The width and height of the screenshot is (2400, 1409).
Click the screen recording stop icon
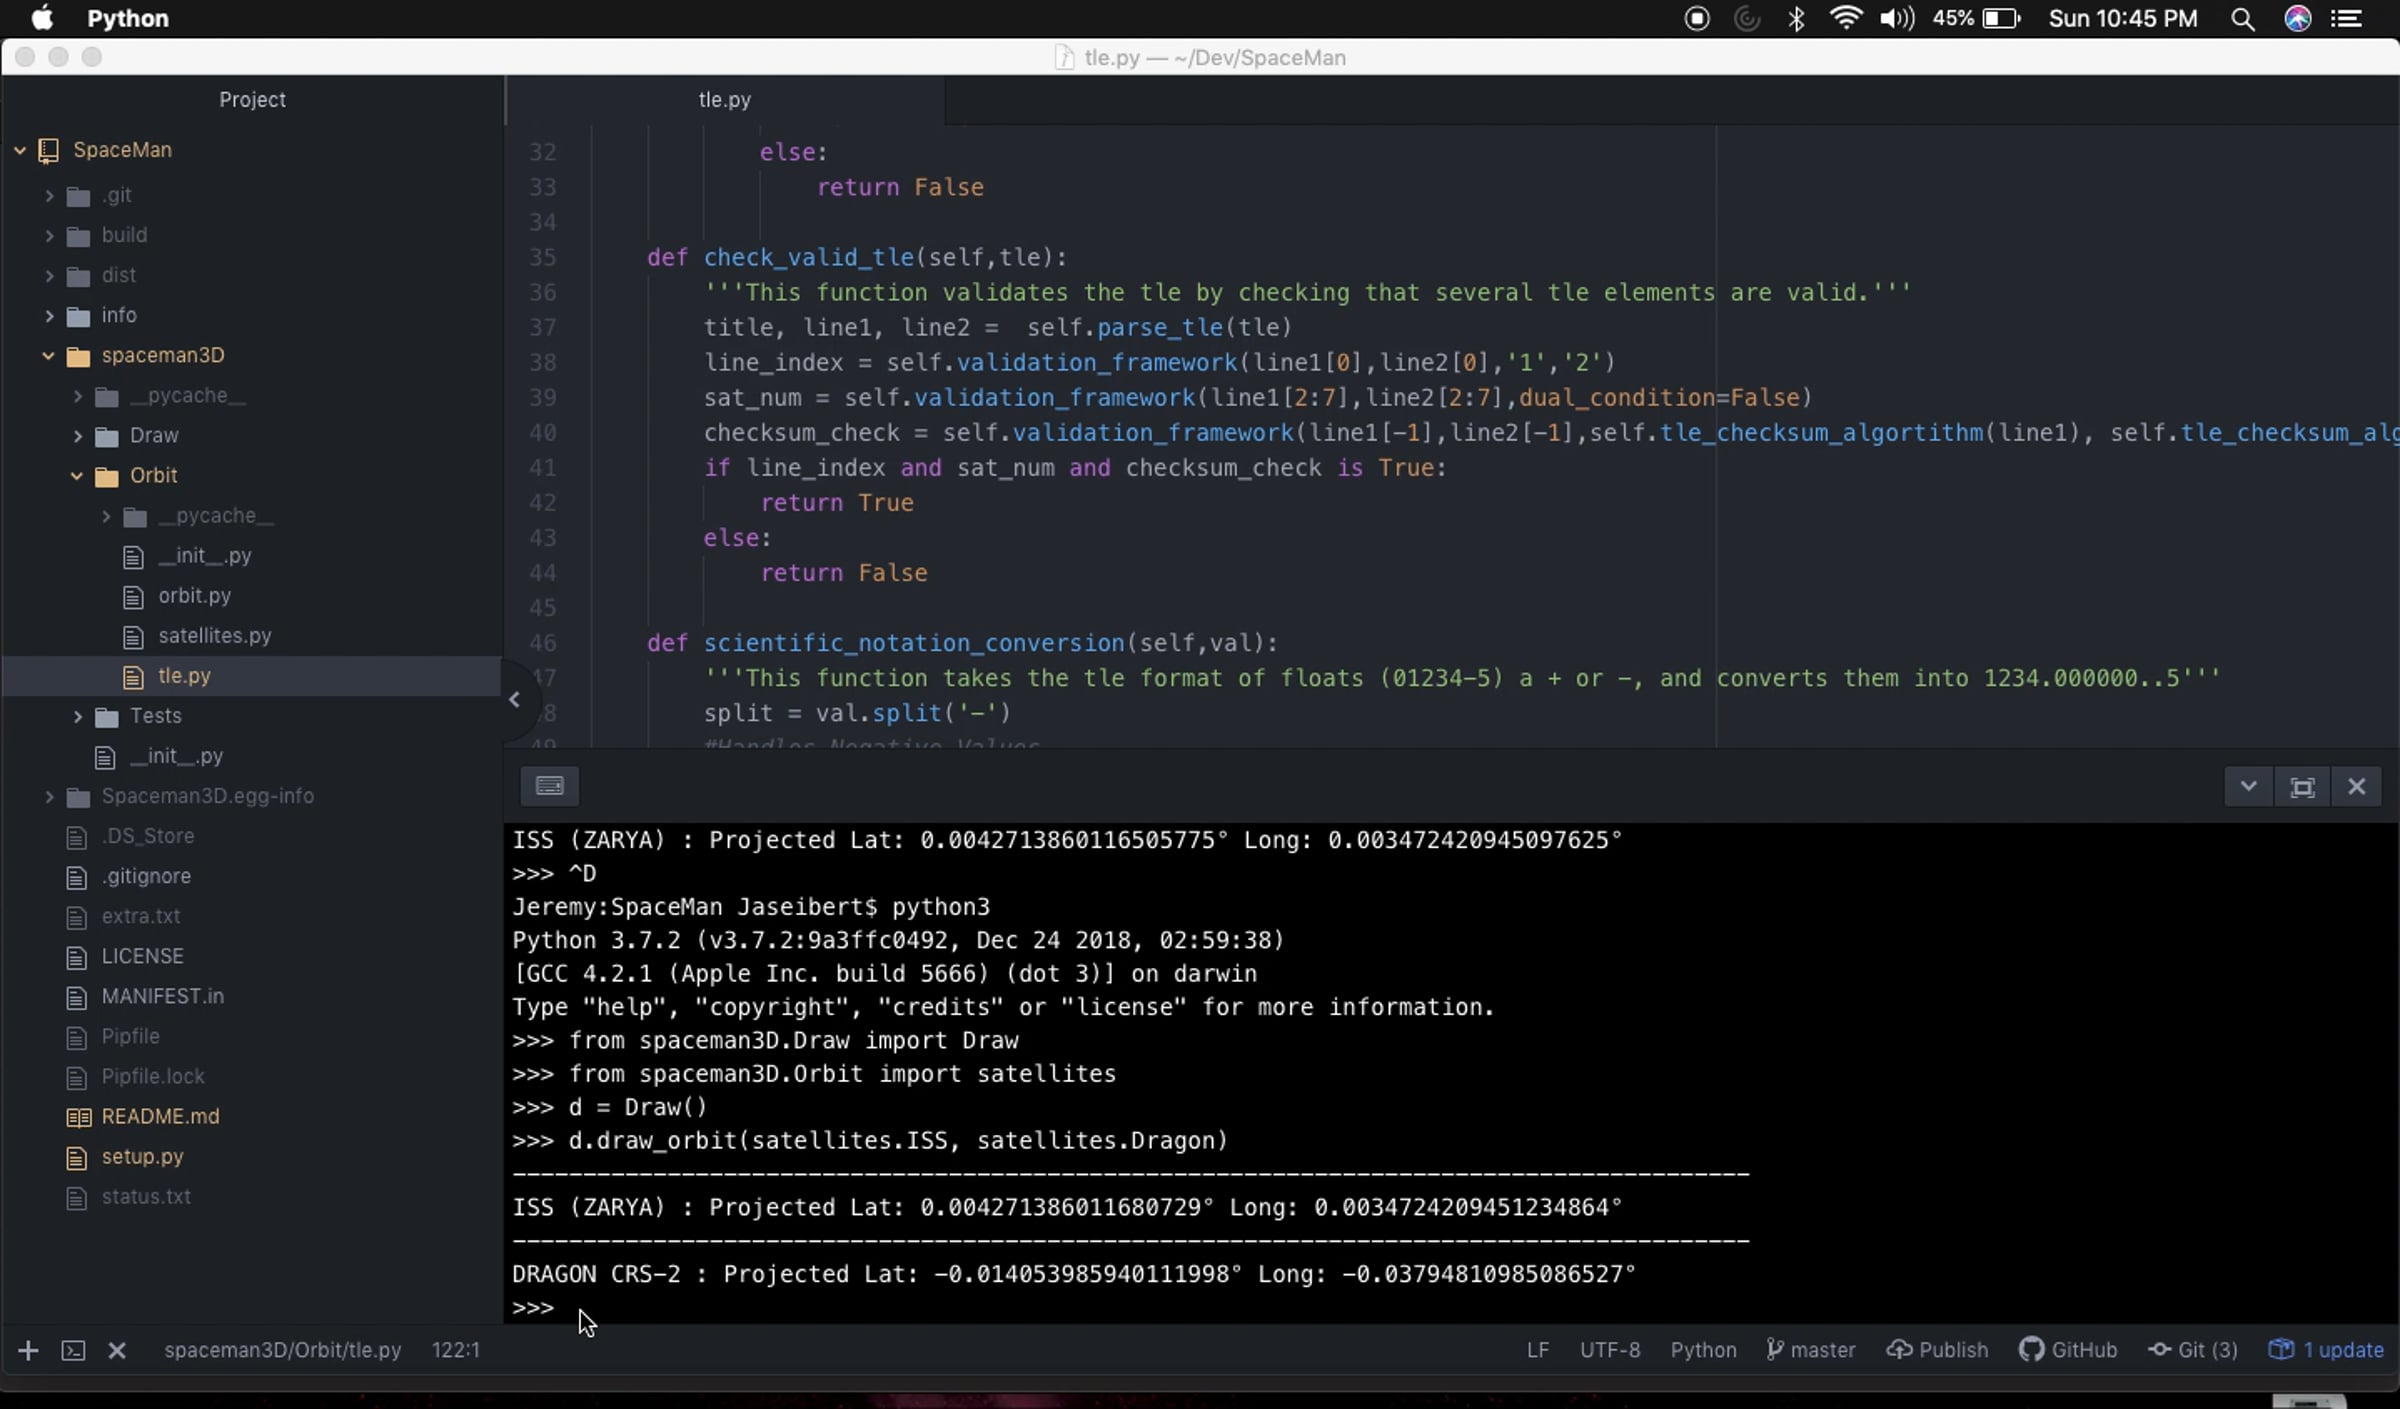click(1696, 18)
